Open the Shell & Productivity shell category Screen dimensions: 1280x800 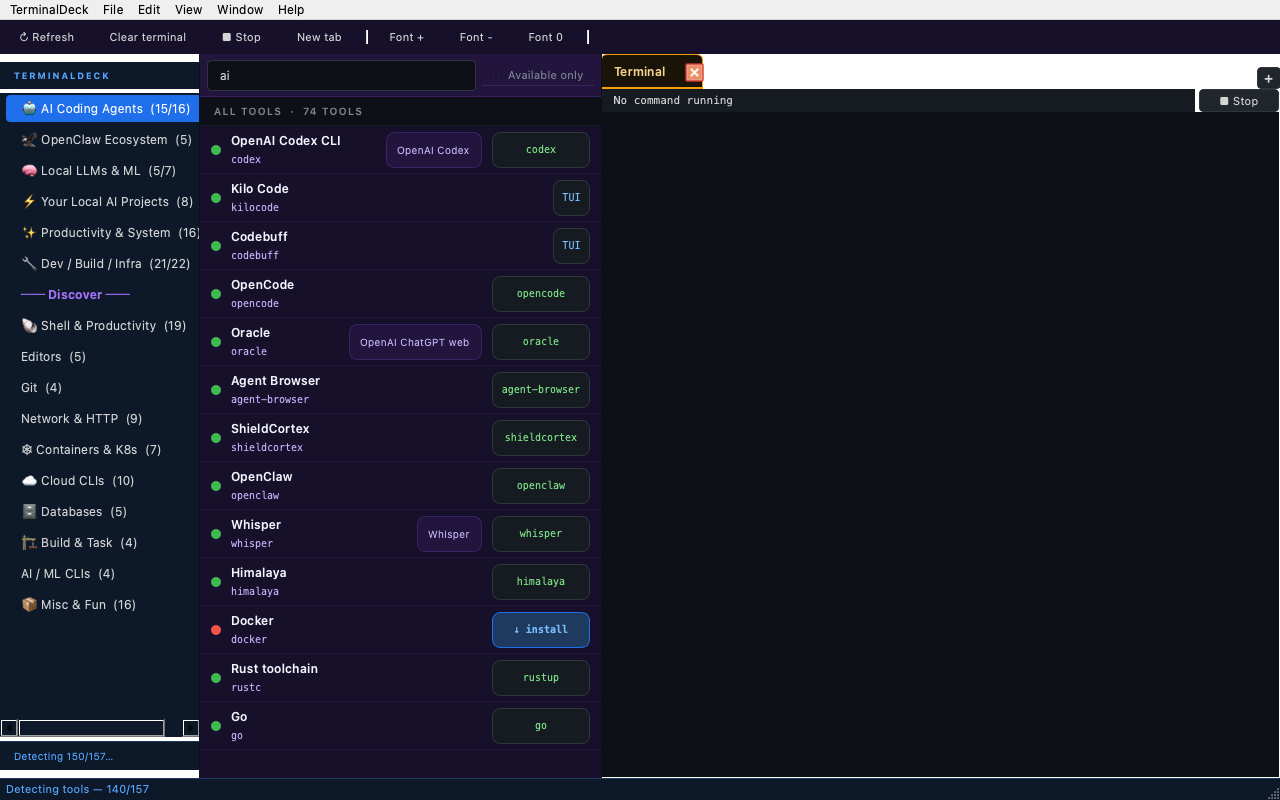(x=100, y=326)
